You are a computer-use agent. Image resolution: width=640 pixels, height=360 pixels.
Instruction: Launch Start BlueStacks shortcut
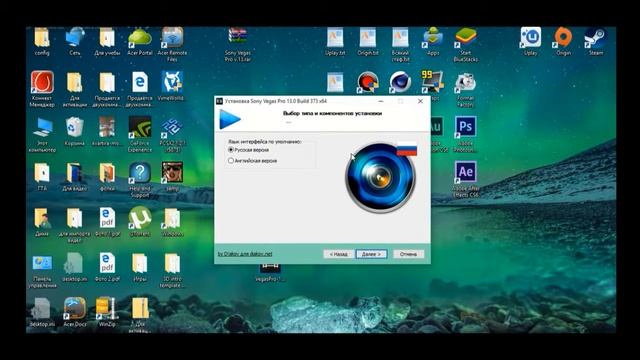coord(465,44)
